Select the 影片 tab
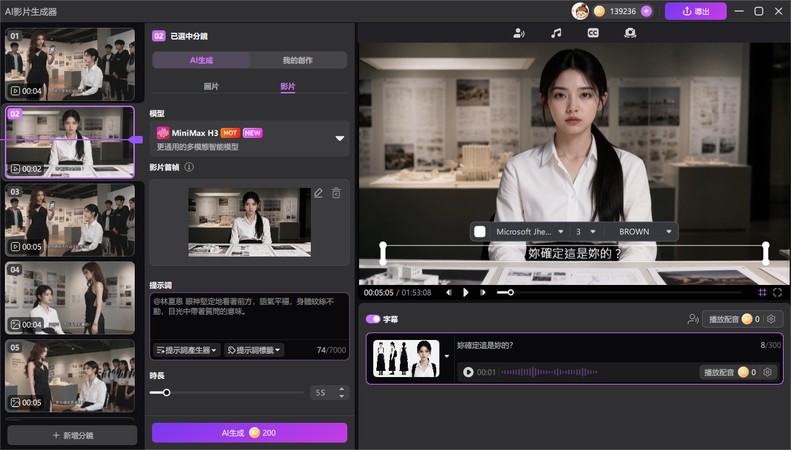This screenshot has height=450, width=791. (x=288, y=86)
